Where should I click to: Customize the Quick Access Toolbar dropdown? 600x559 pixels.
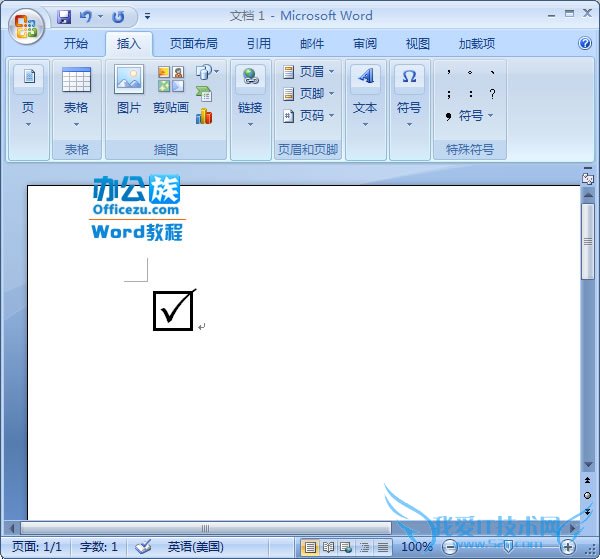click(x=147, y=16)
